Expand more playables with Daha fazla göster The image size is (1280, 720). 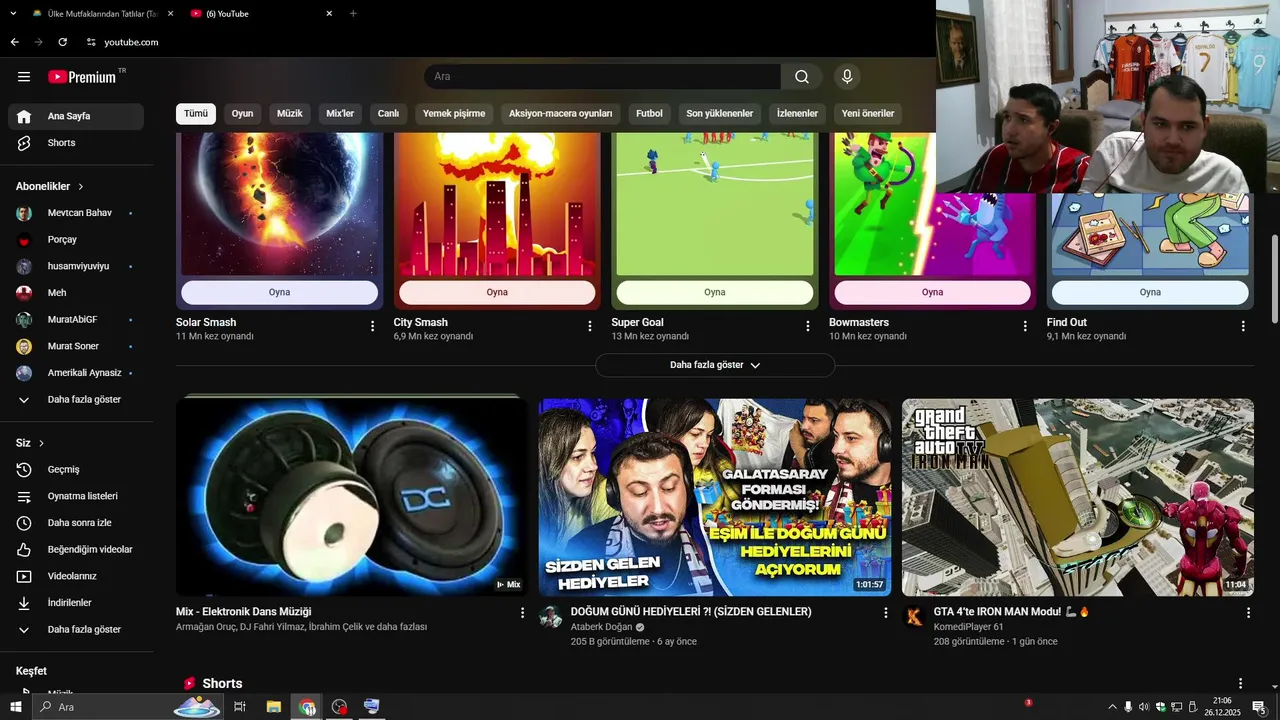[715, 365]
